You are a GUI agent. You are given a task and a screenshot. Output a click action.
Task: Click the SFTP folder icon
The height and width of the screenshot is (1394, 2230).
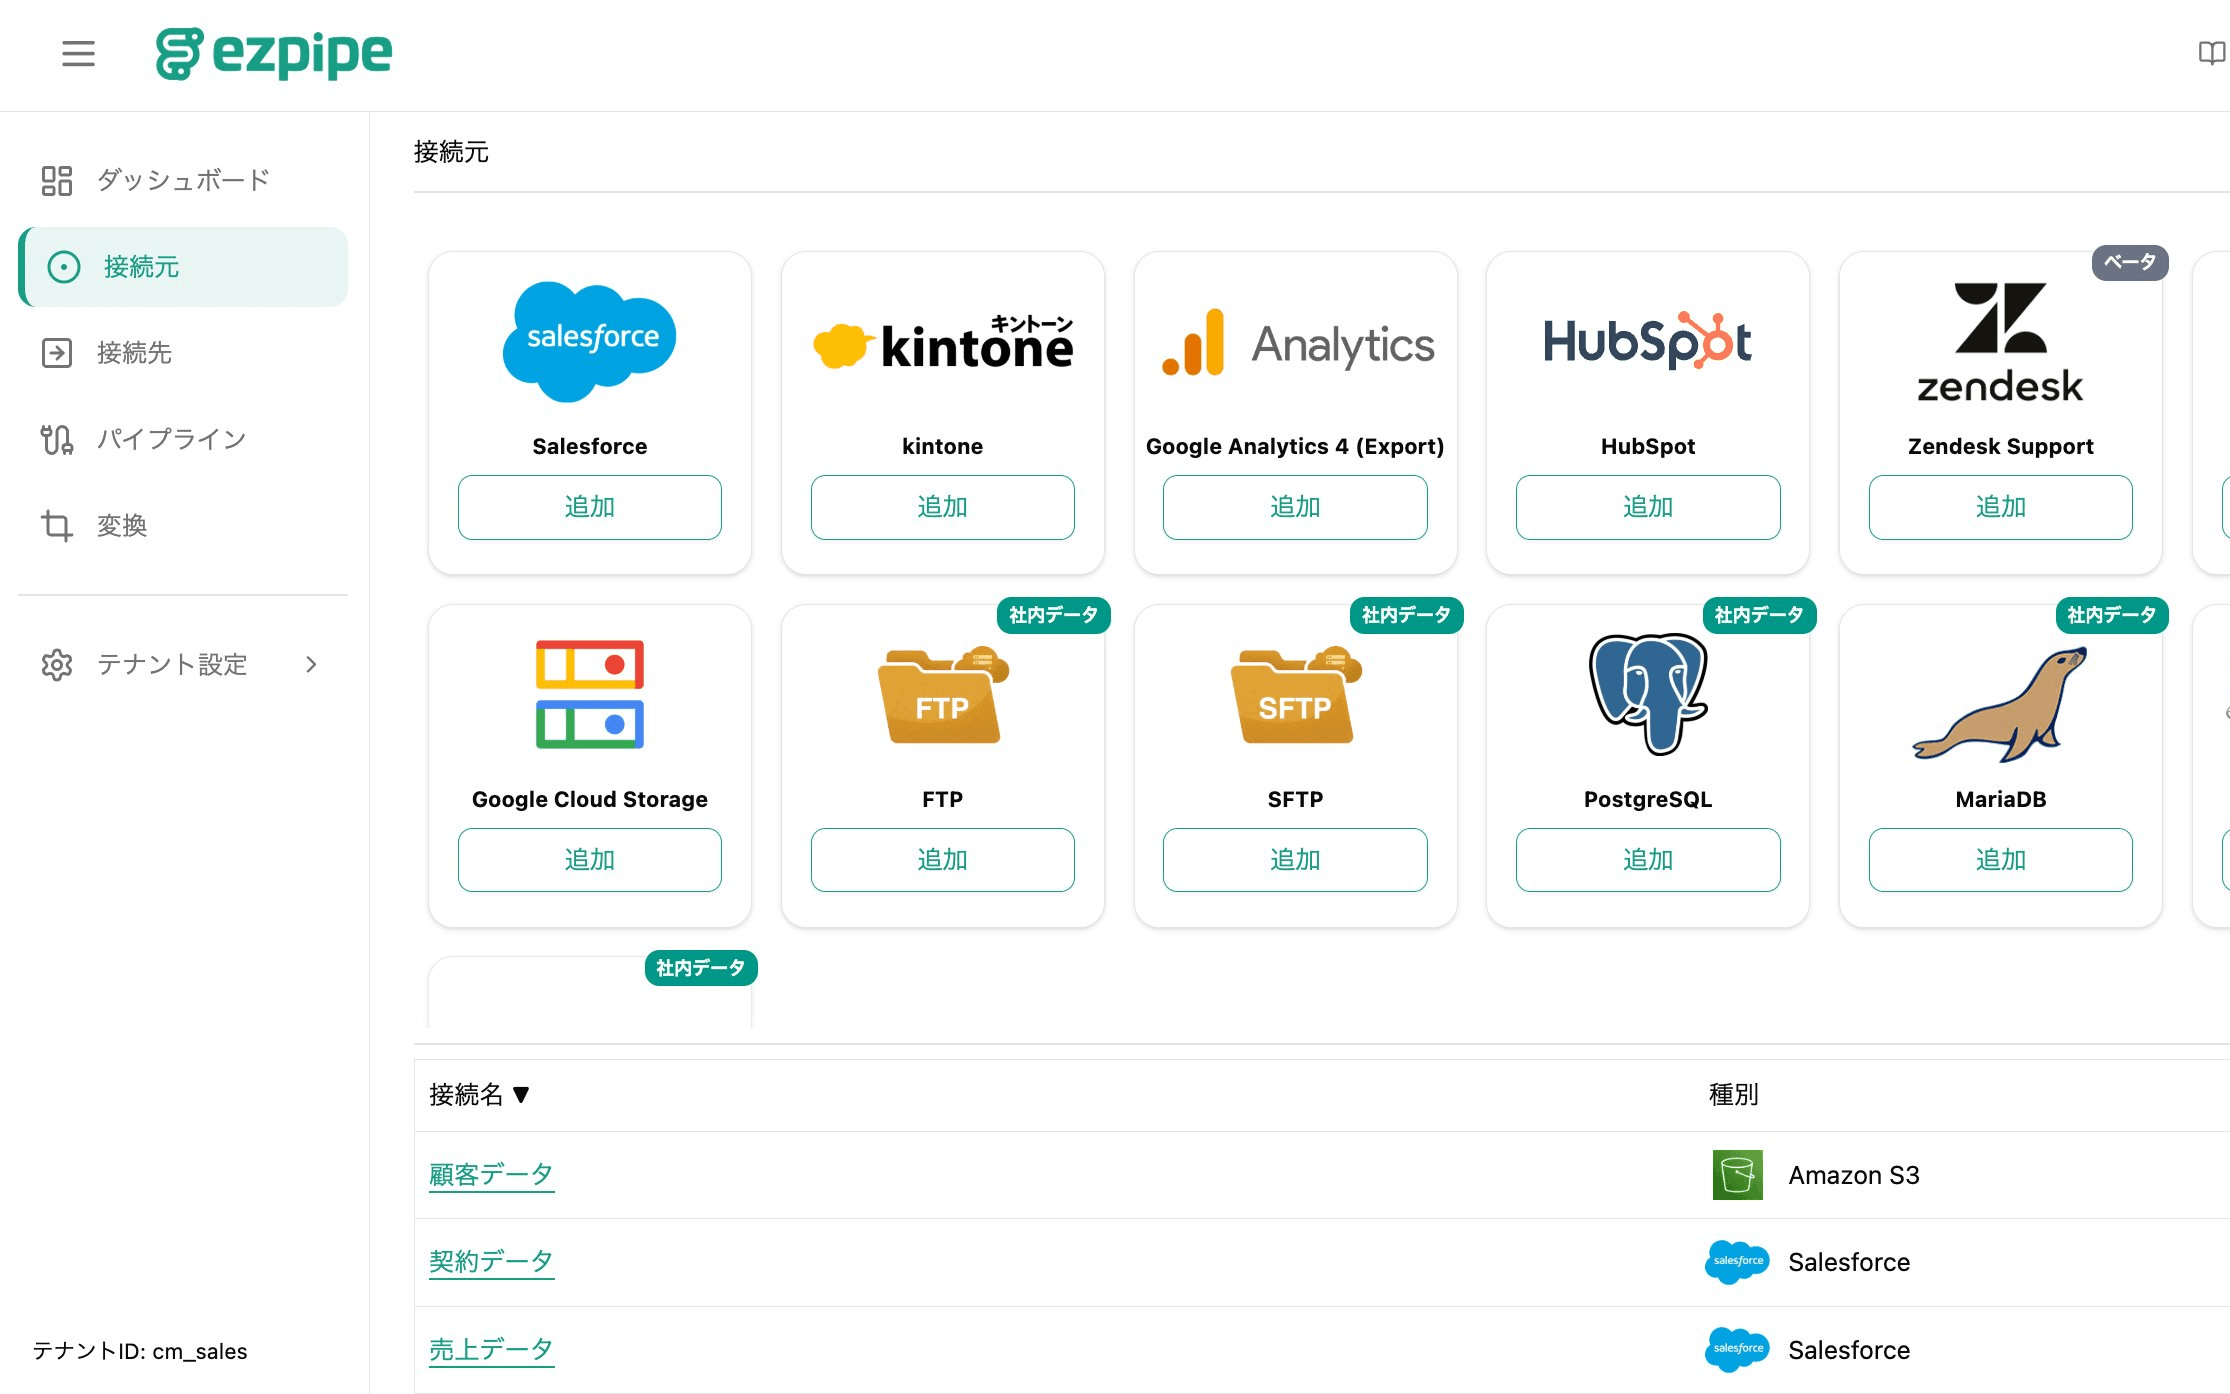1296,695
